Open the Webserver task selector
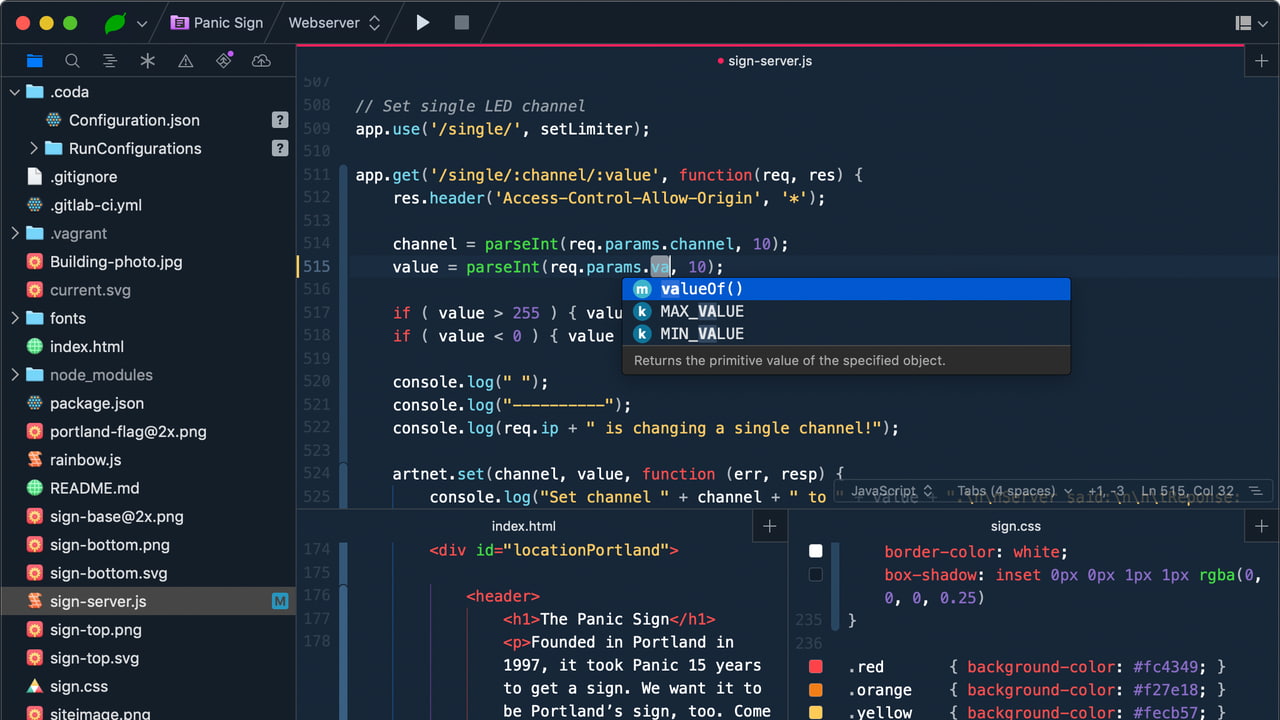 tap(334, 22)
